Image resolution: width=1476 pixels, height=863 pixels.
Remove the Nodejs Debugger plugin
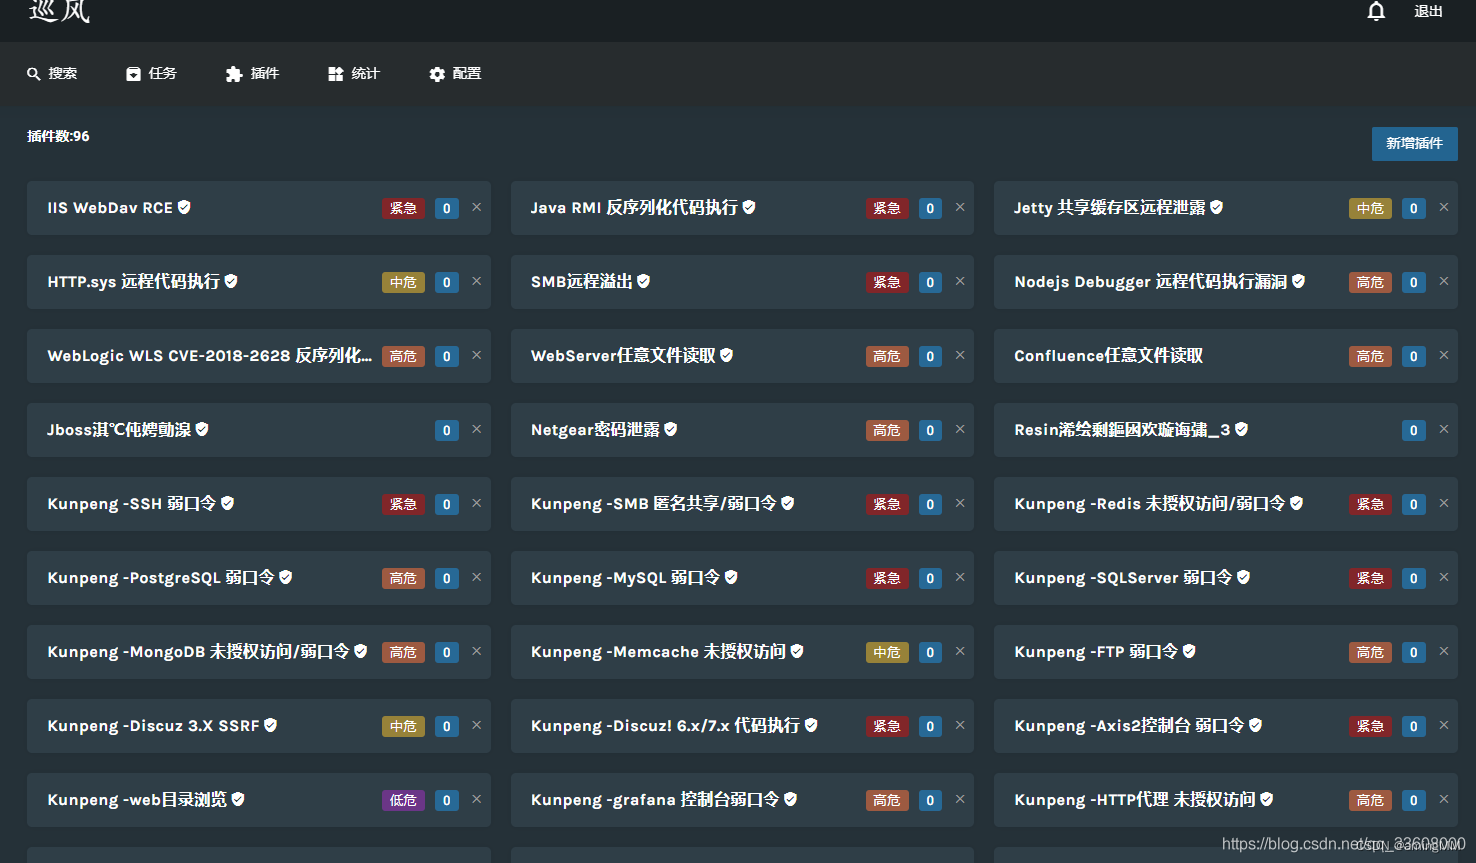[x=1444, y=281]
